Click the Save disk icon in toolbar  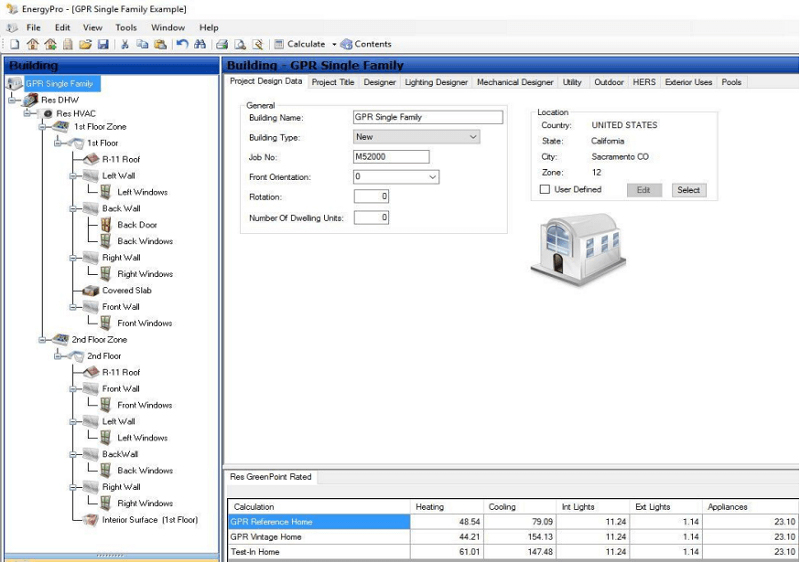tap(102, 44)
